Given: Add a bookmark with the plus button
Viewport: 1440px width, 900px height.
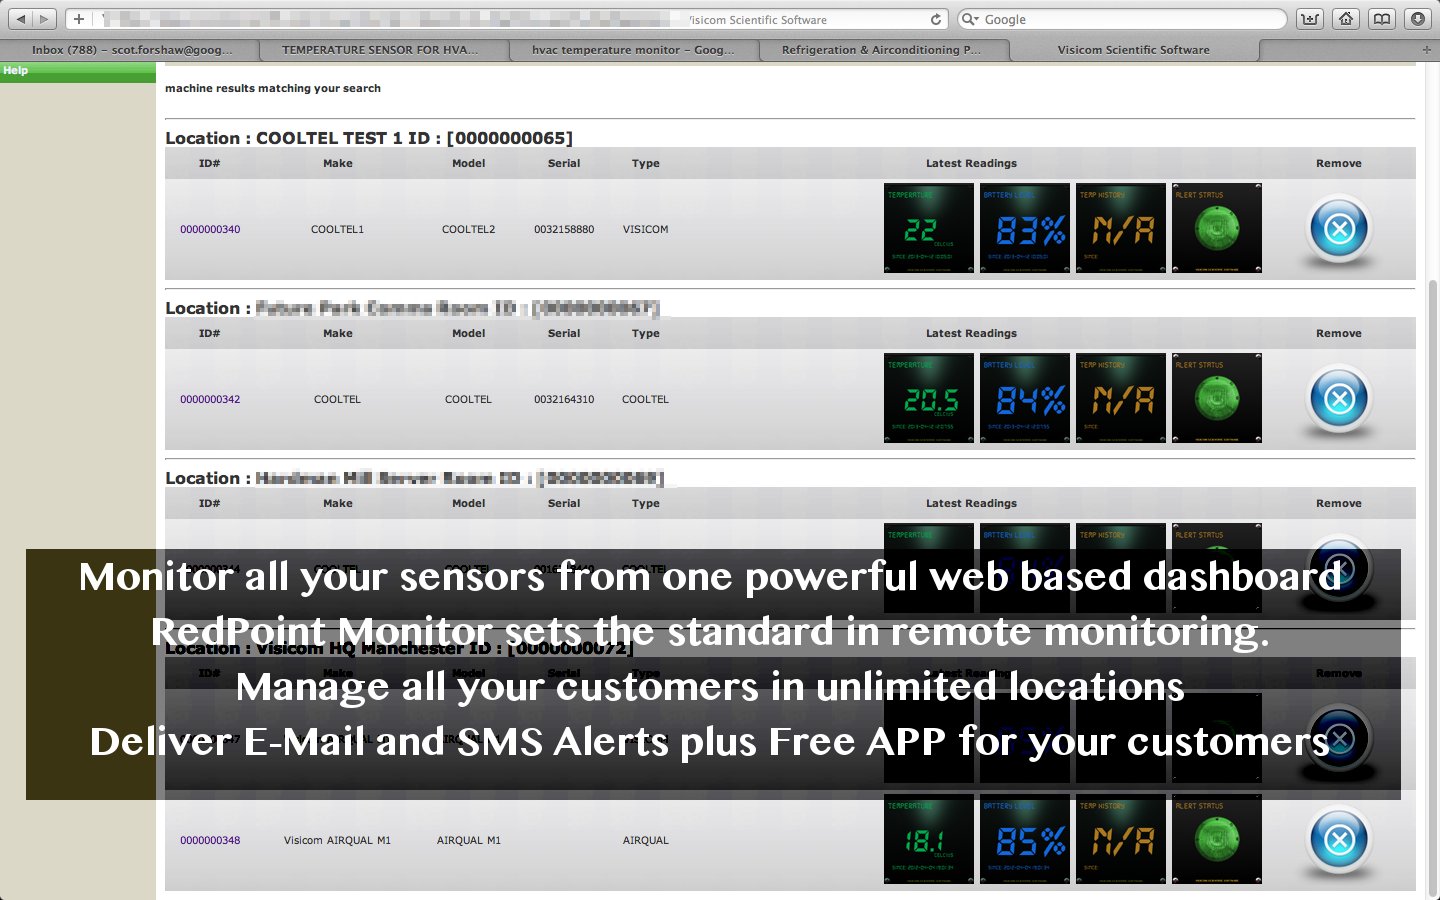Looking at the screenshot, I should 79,19.
